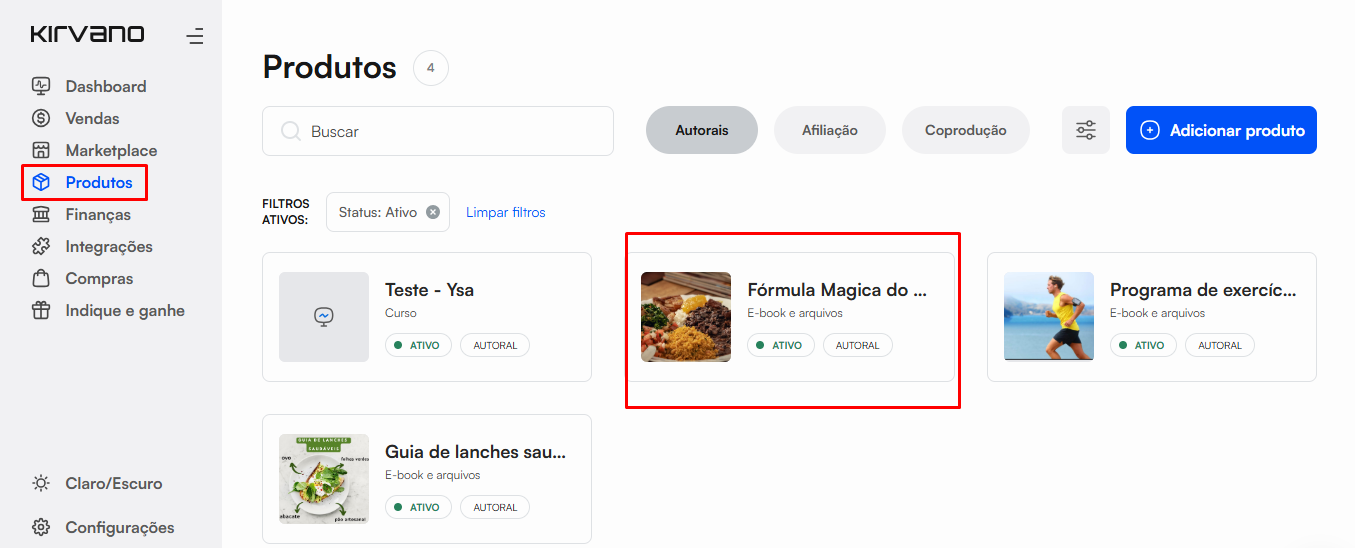The height and width of the screenshot is (548, 1355).
Task: Click the Finanças bank icon
Action: click(41, 214)
